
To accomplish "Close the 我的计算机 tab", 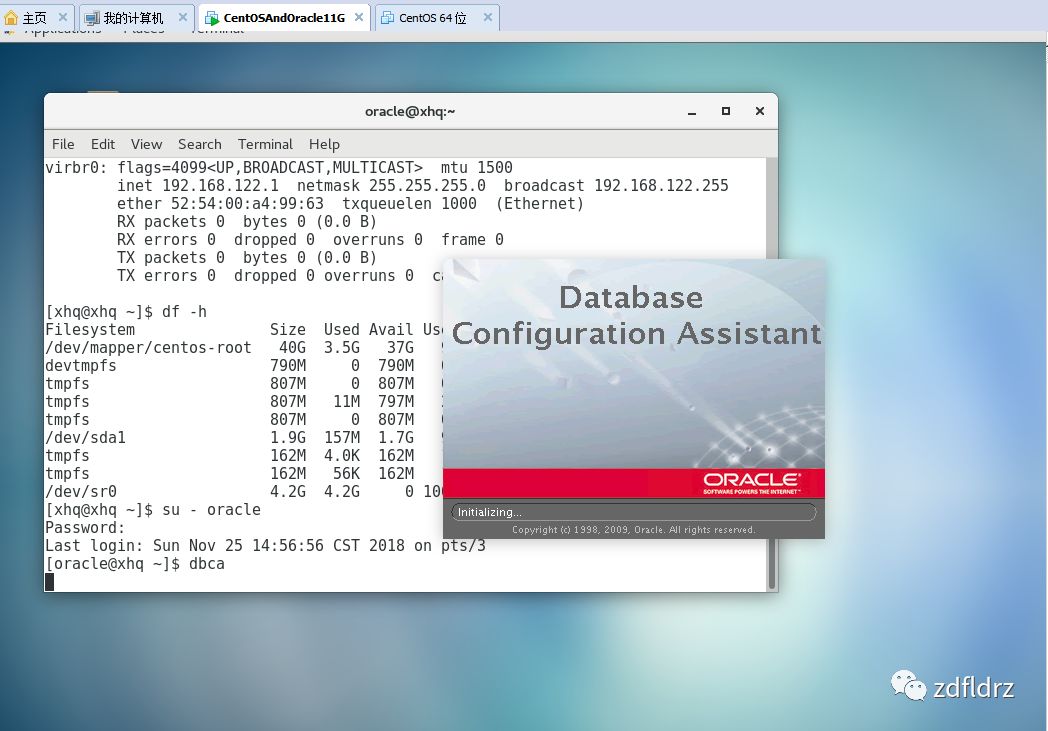I will (x=184, y=18).
